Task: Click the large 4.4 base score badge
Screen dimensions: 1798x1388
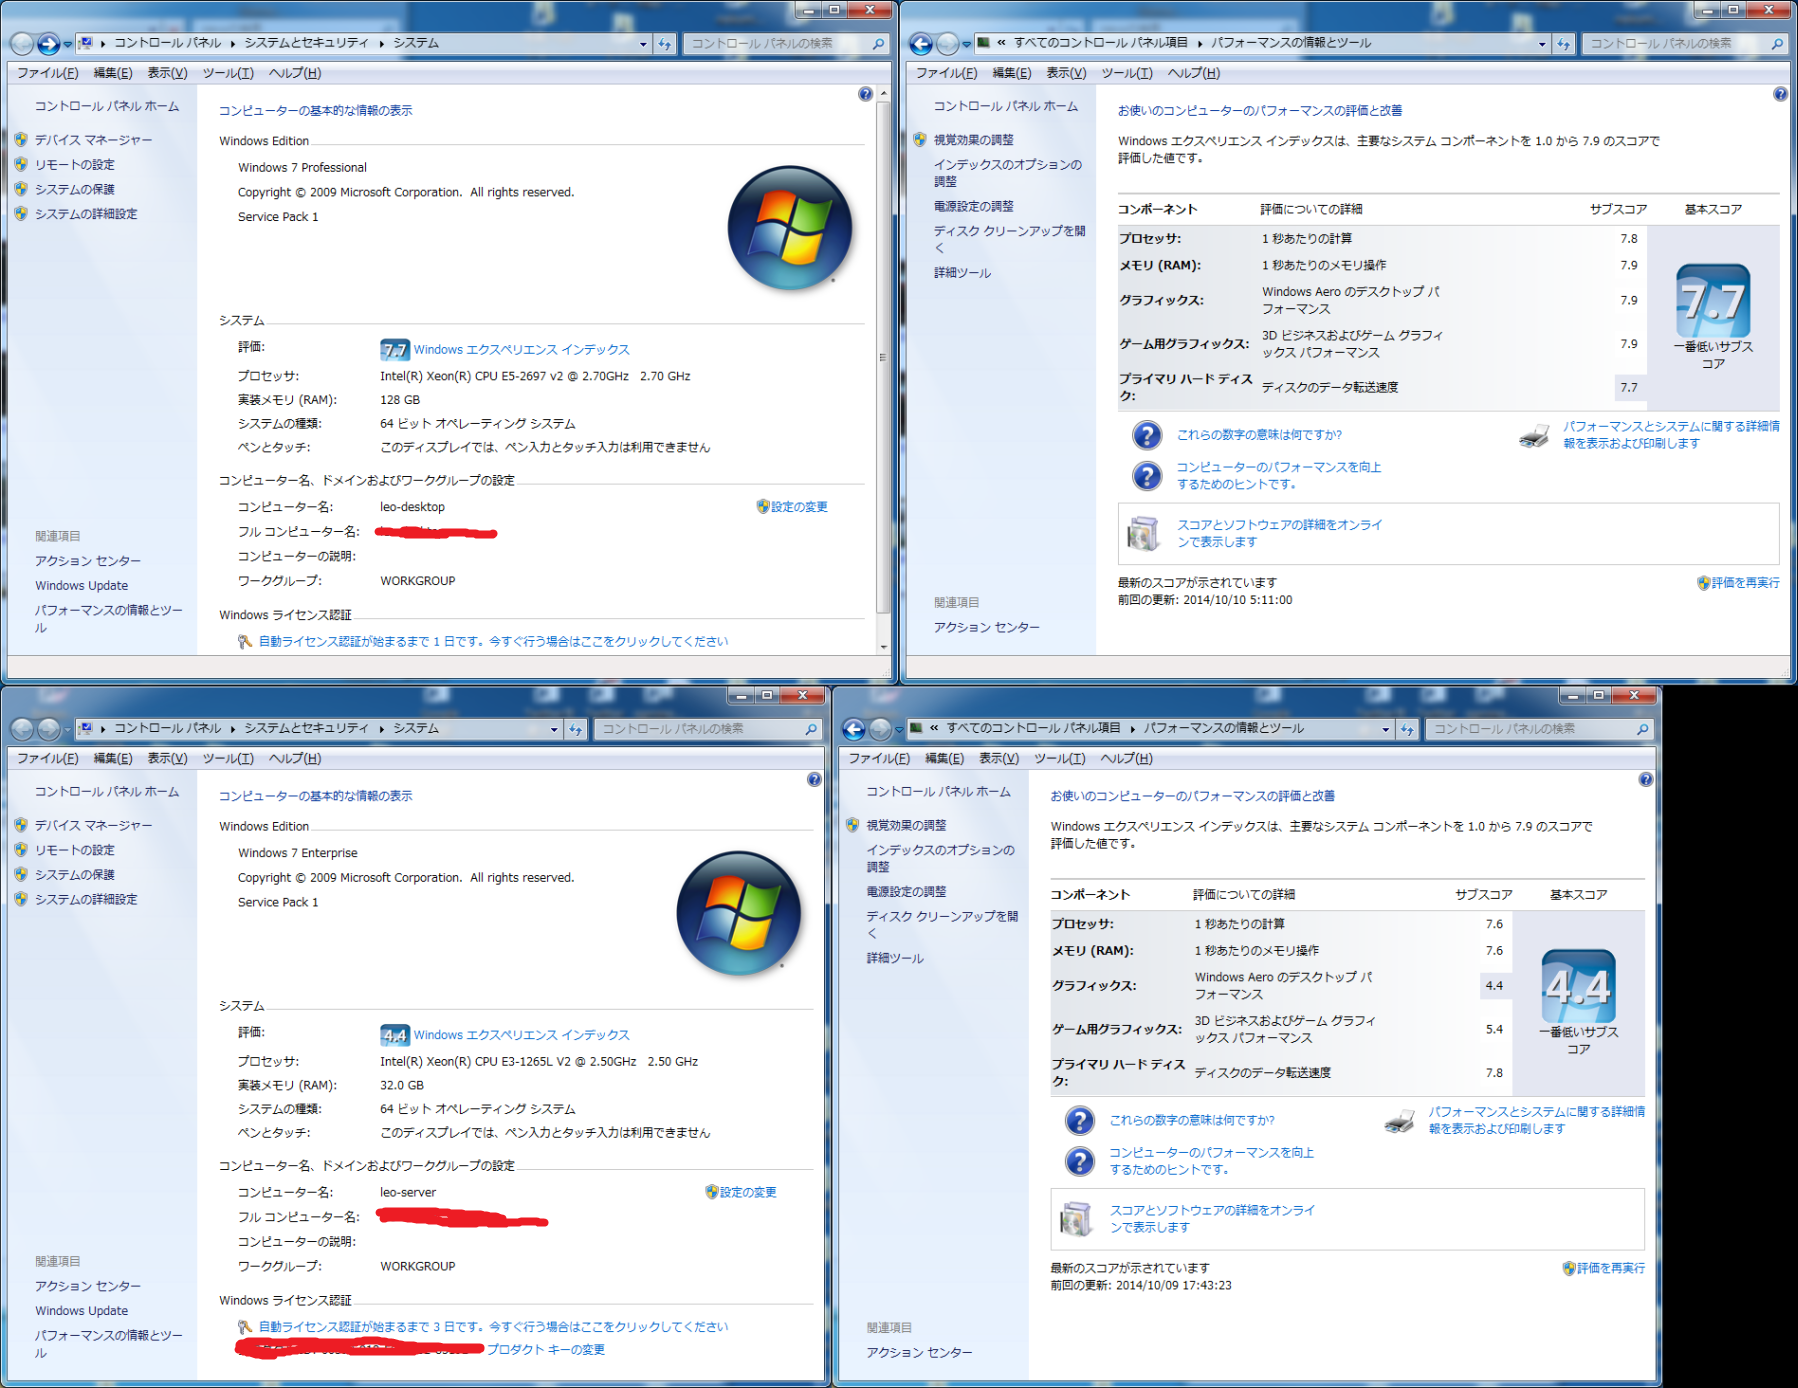Action: tap(1578, 986)
